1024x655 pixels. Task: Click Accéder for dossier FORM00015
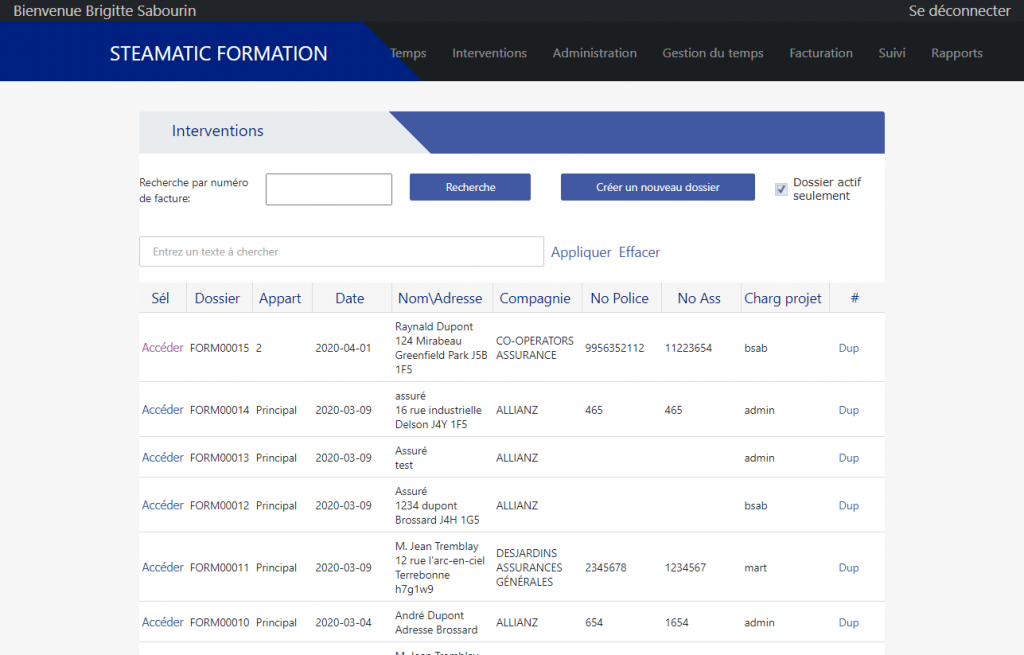163,348
